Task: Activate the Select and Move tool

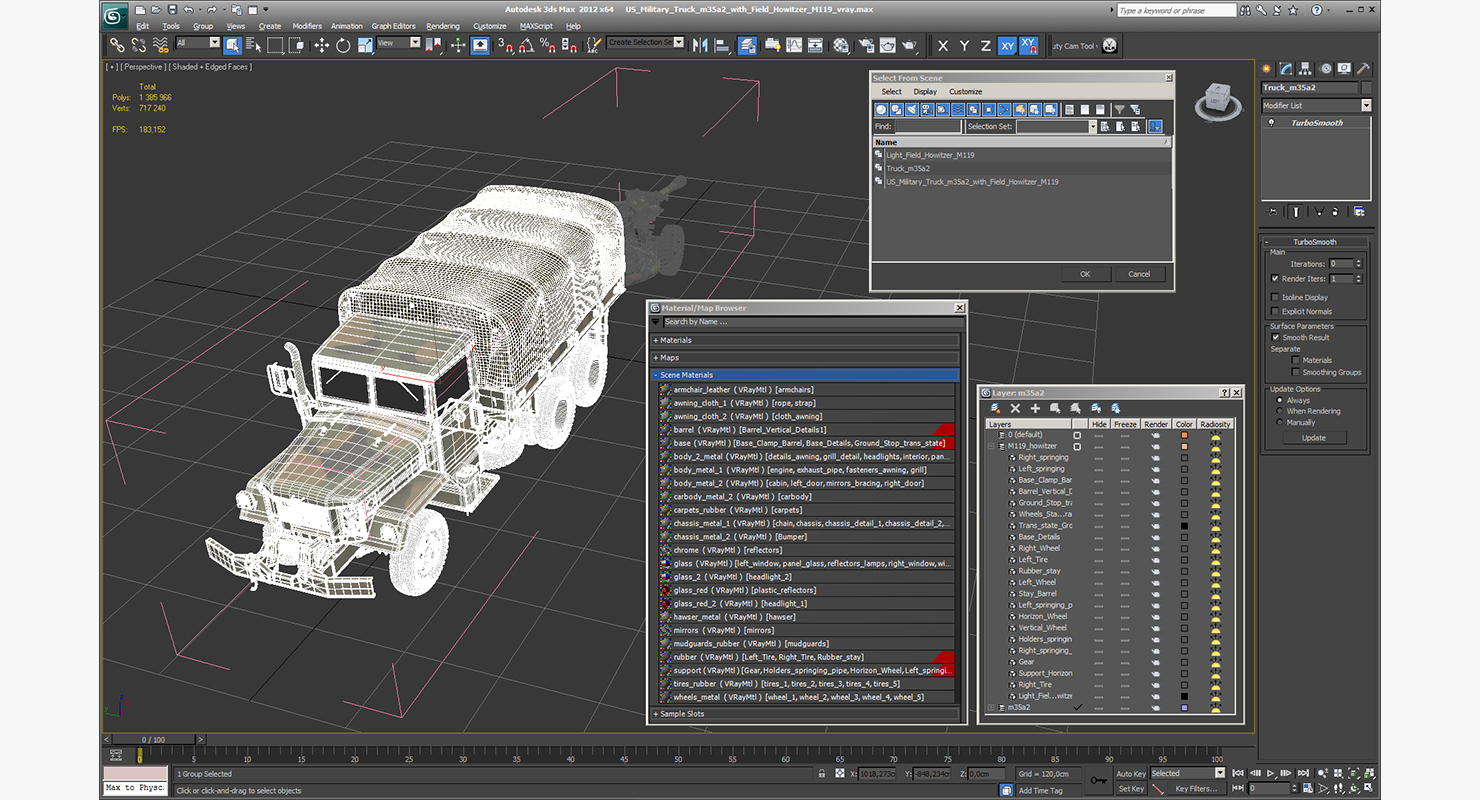Action: coord(321,45)
